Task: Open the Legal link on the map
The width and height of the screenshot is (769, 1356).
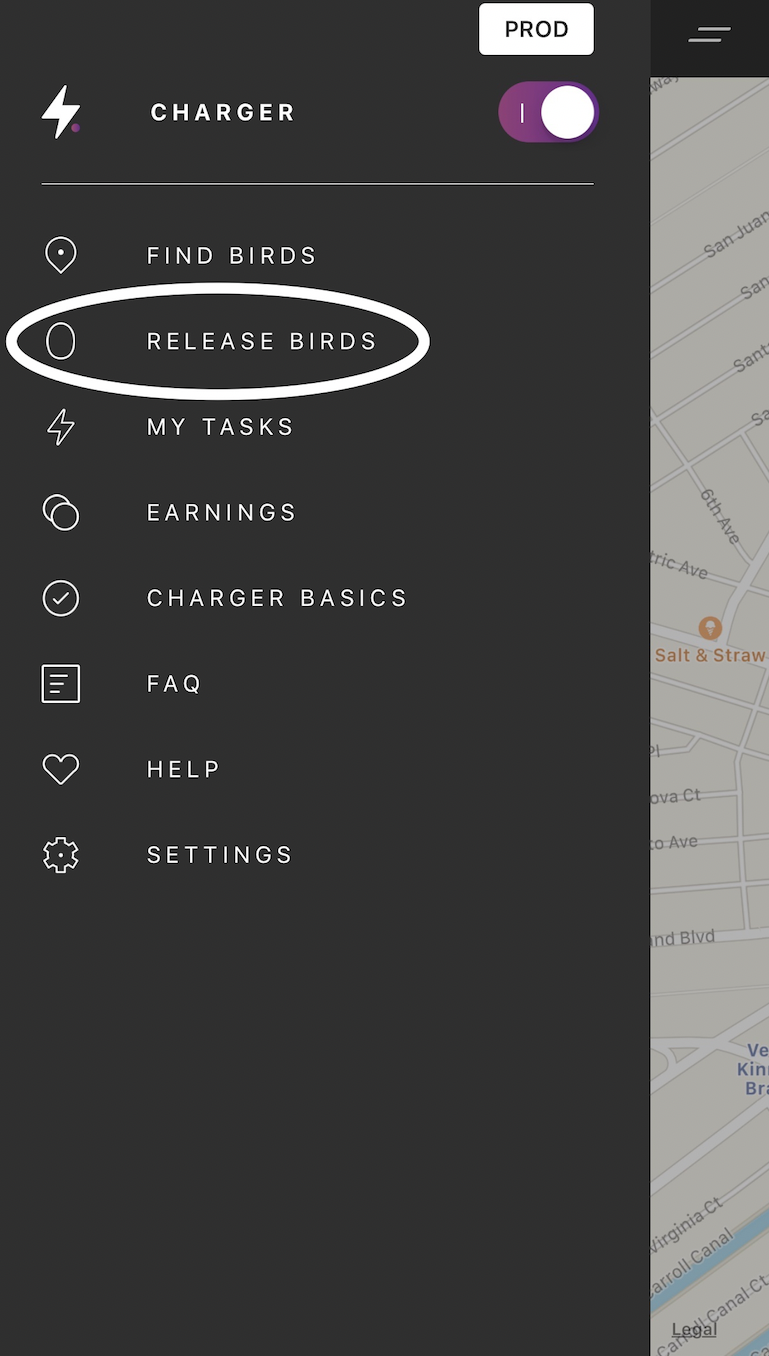Action: pyautogui.click(x=694, y=1329)
